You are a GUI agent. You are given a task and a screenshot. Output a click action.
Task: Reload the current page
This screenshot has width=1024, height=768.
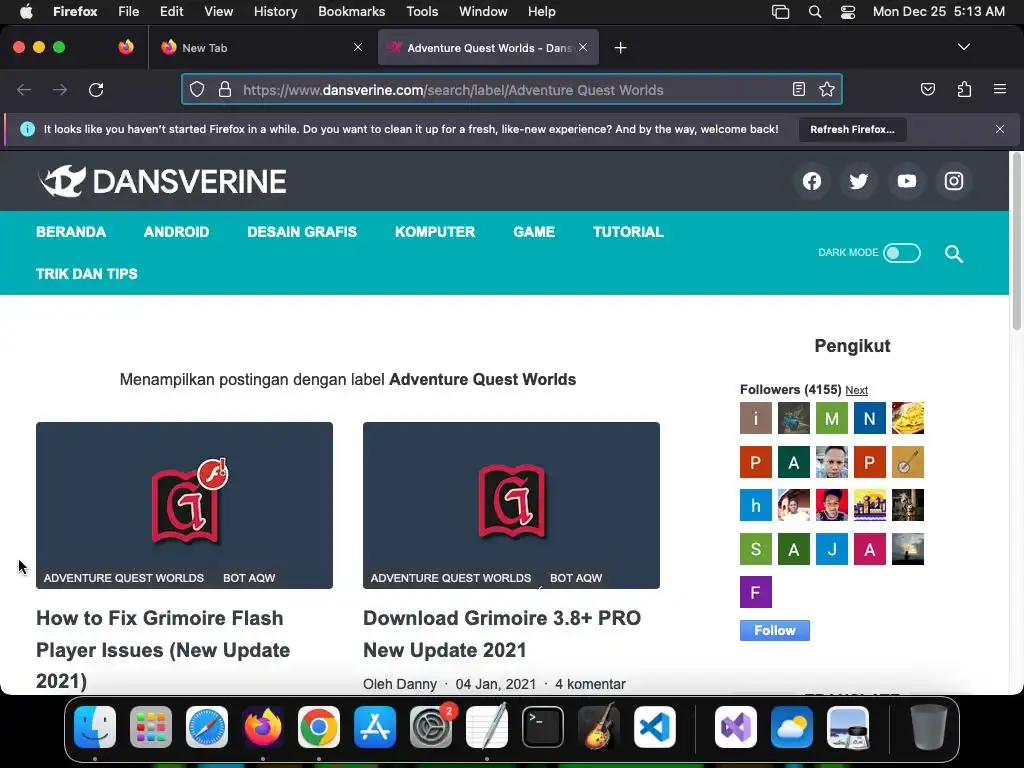click(x=96, y=89)
